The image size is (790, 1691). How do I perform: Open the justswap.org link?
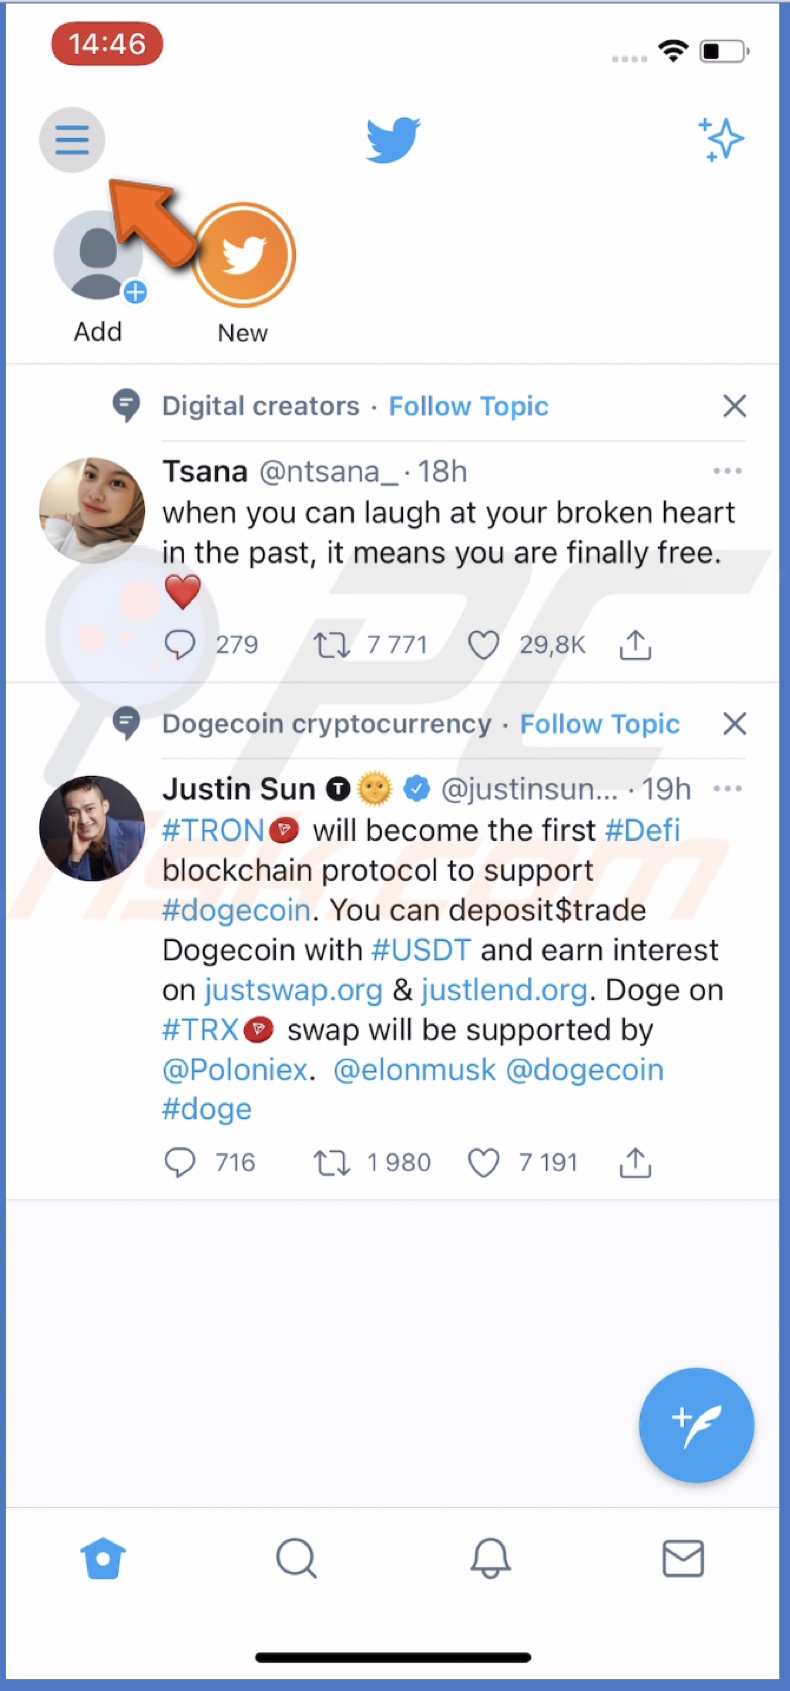(x=292, y=989)
